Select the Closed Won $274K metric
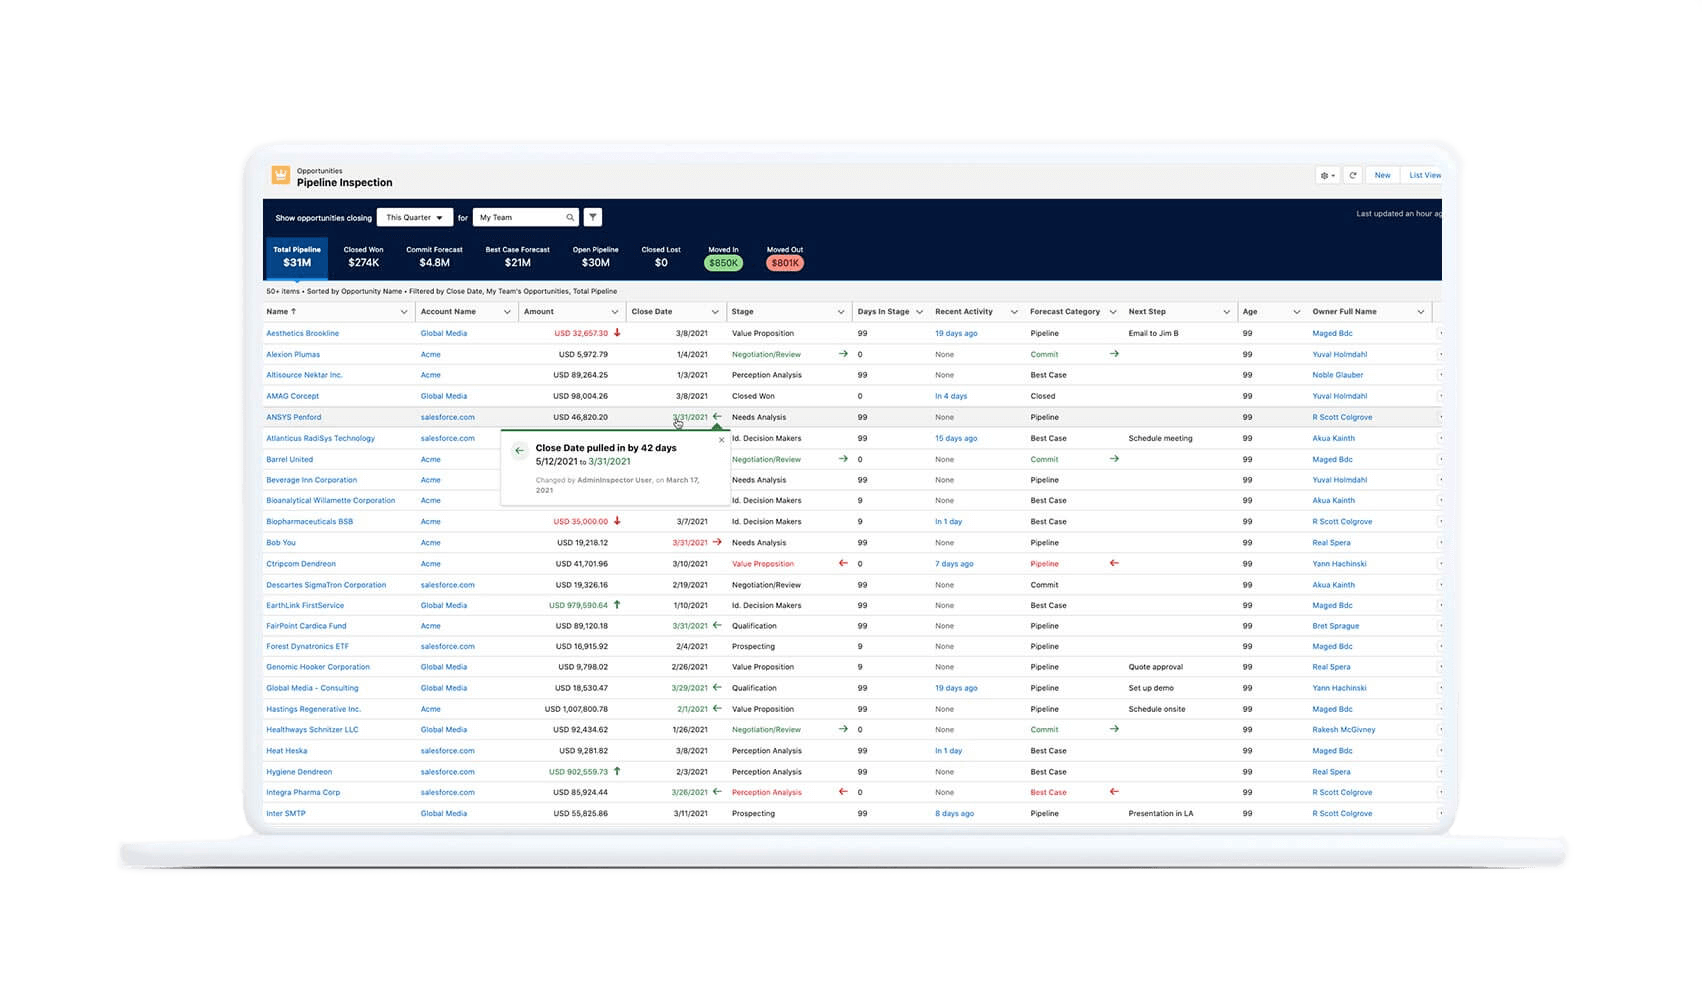 click(363, 257)
